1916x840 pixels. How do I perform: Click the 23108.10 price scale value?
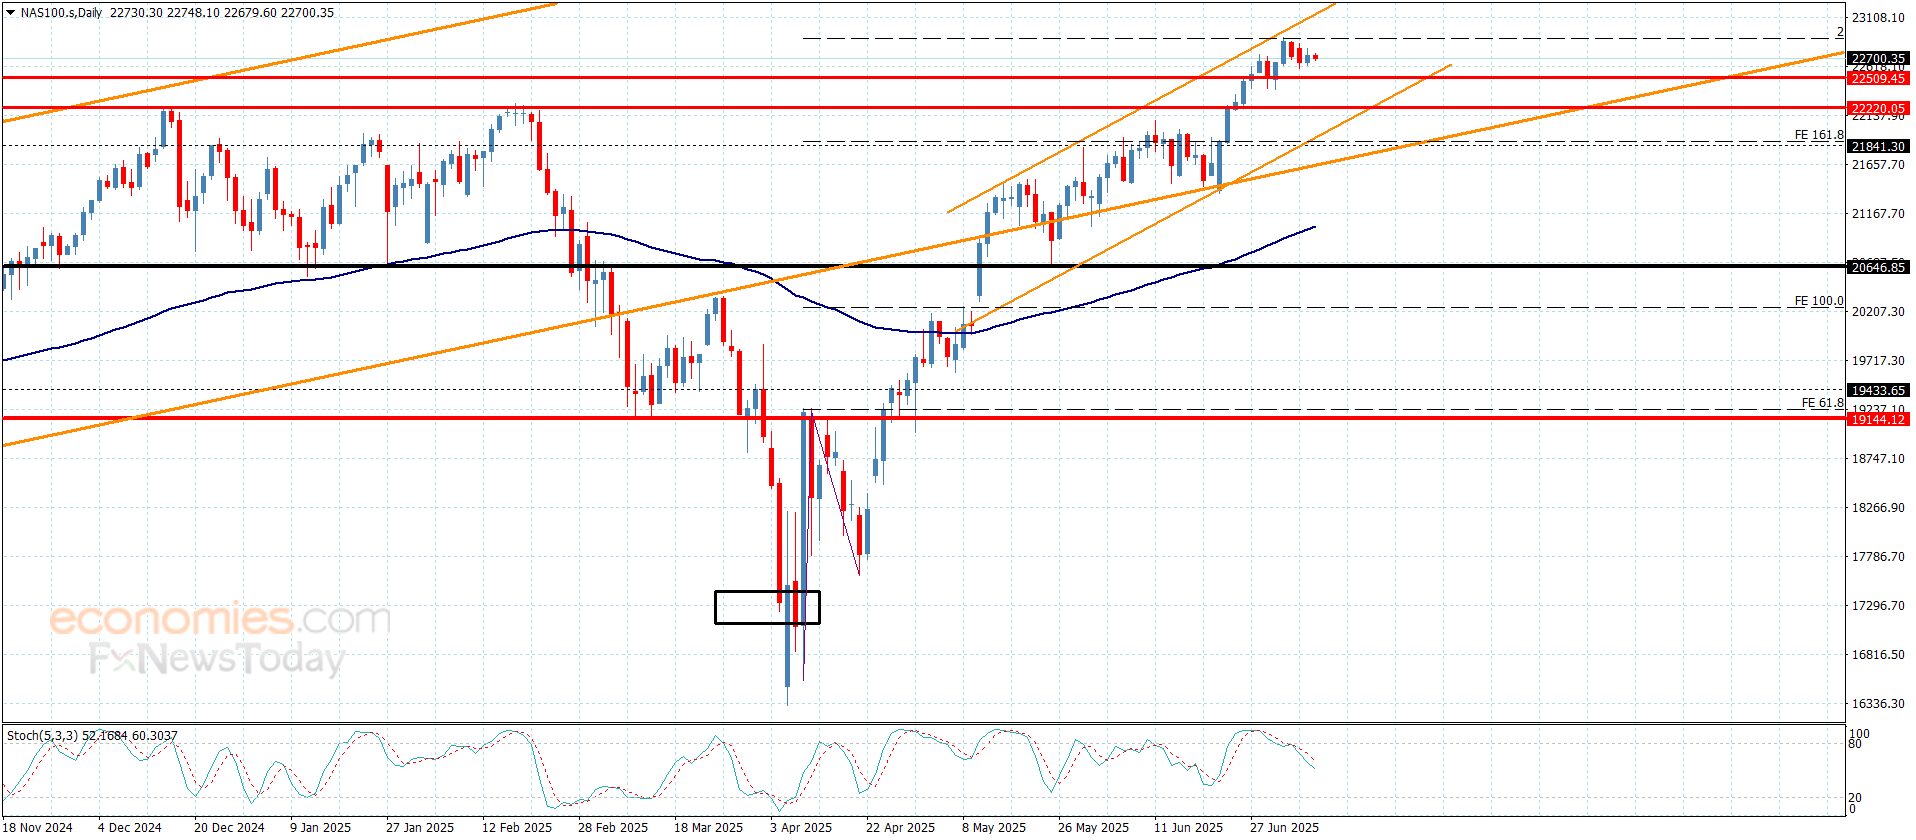click(x=1878, y=17)
